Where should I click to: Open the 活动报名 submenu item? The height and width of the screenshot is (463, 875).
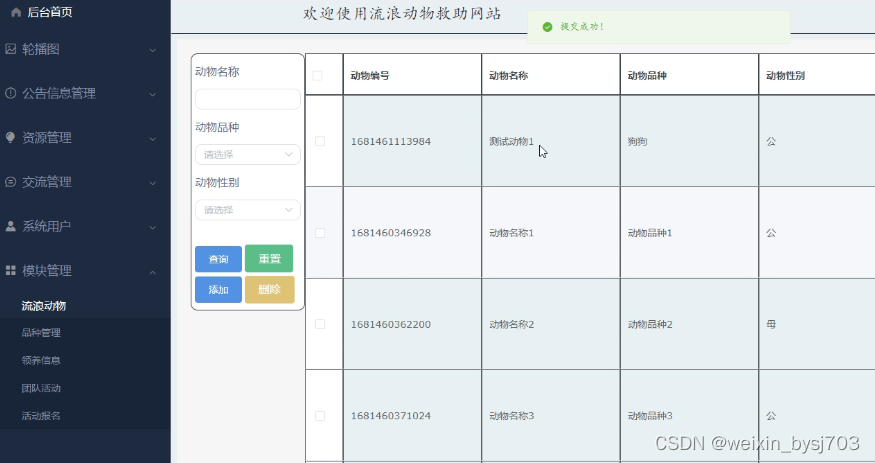[x=41, y=416]
